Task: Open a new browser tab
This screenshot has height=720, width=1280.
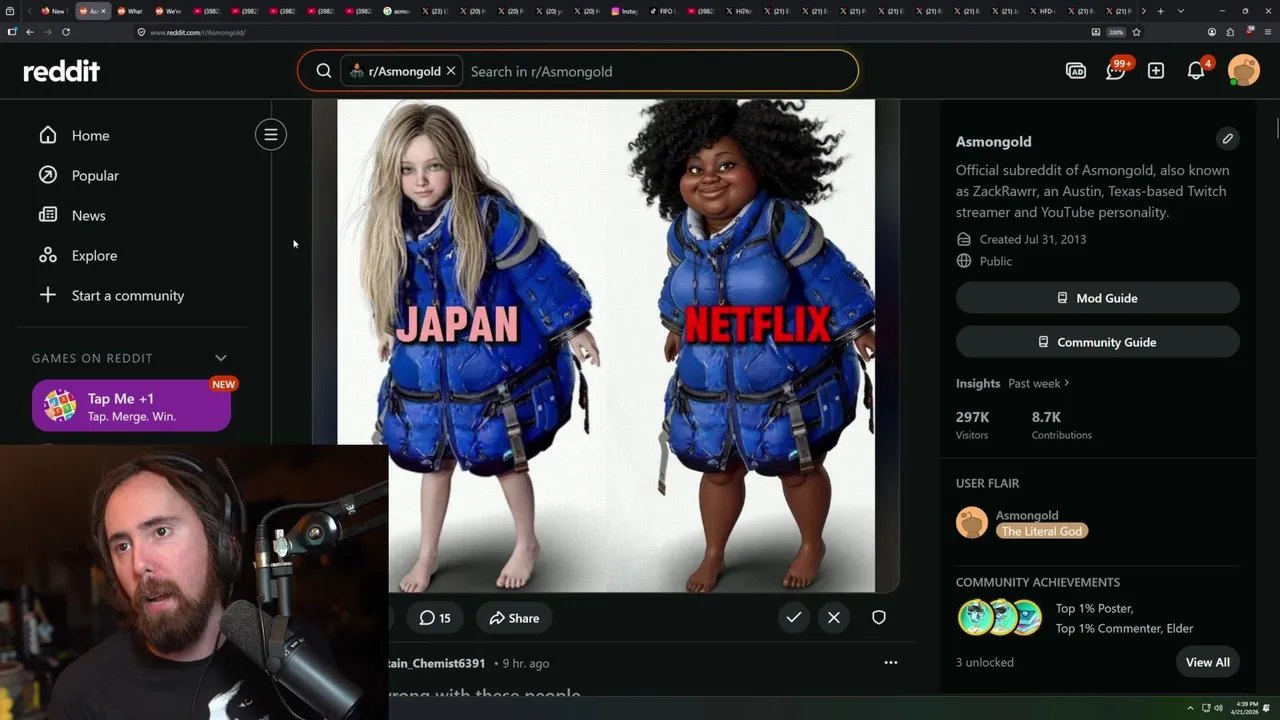Action: 1160,11
